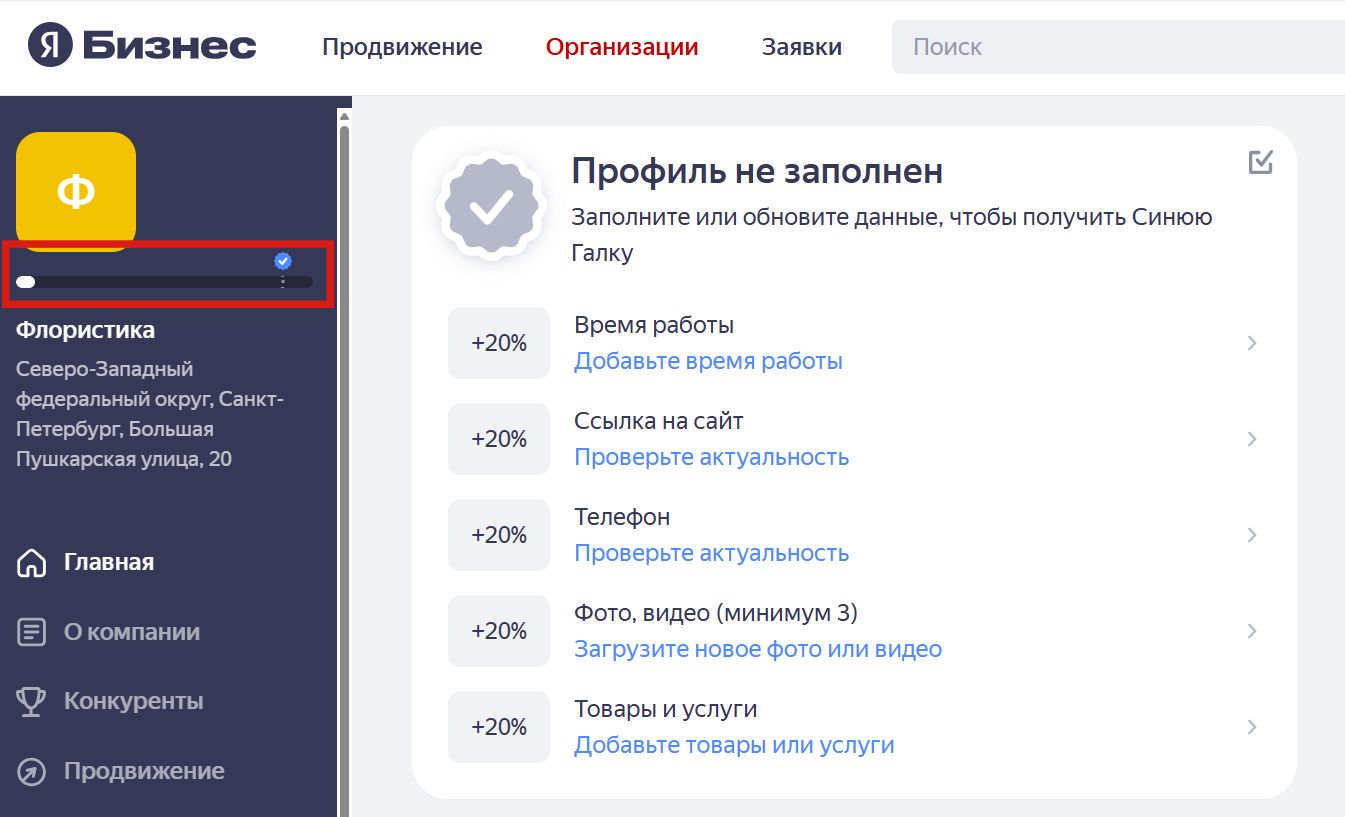This screenshot has width=1345, height=817.
Task: Click the blue checkmark badge on progress bar
Action: coord(283,261)
